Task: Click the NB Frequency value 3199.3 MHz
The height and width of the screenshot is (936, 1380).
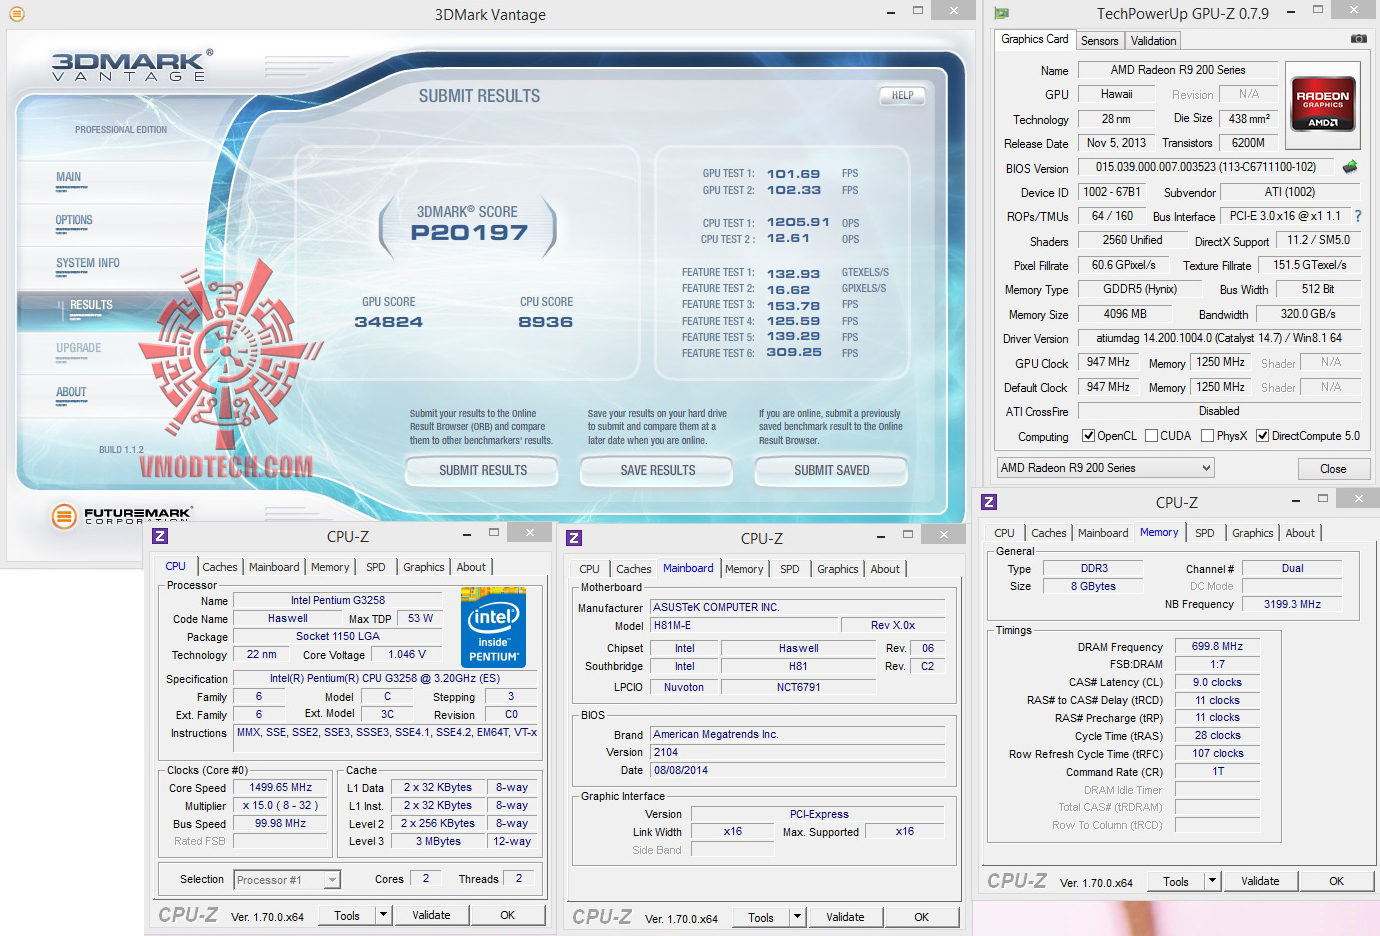Action: click(1292, 604)
